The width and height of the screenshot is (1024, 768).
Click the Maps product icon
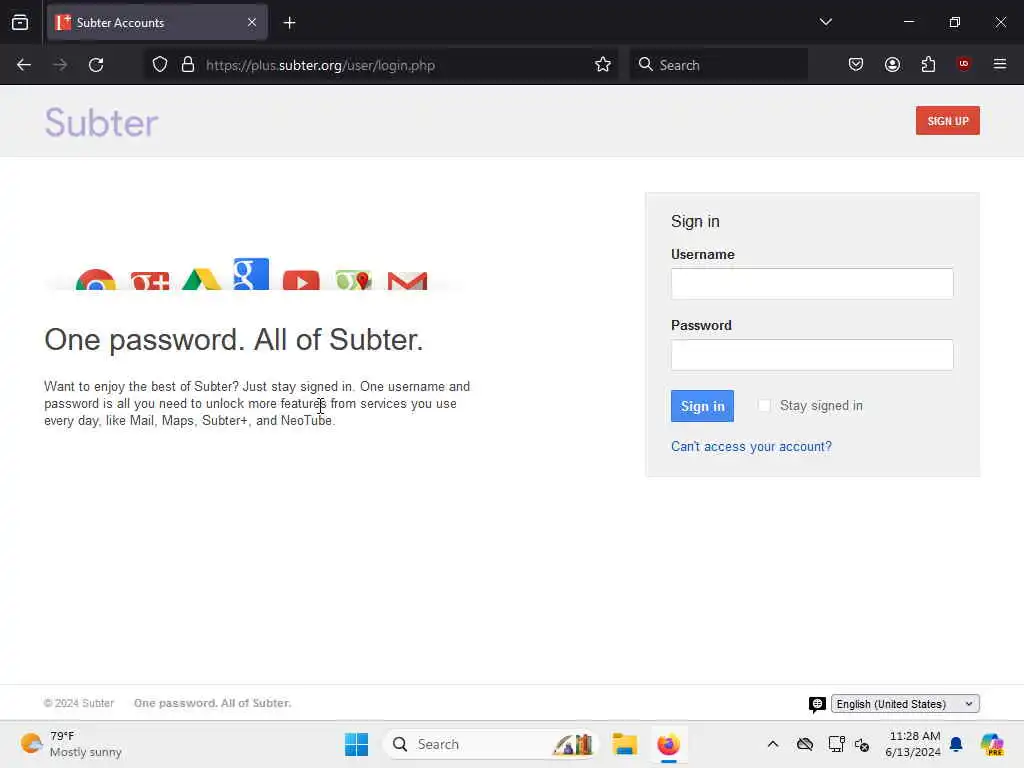(x=353, y=280)
